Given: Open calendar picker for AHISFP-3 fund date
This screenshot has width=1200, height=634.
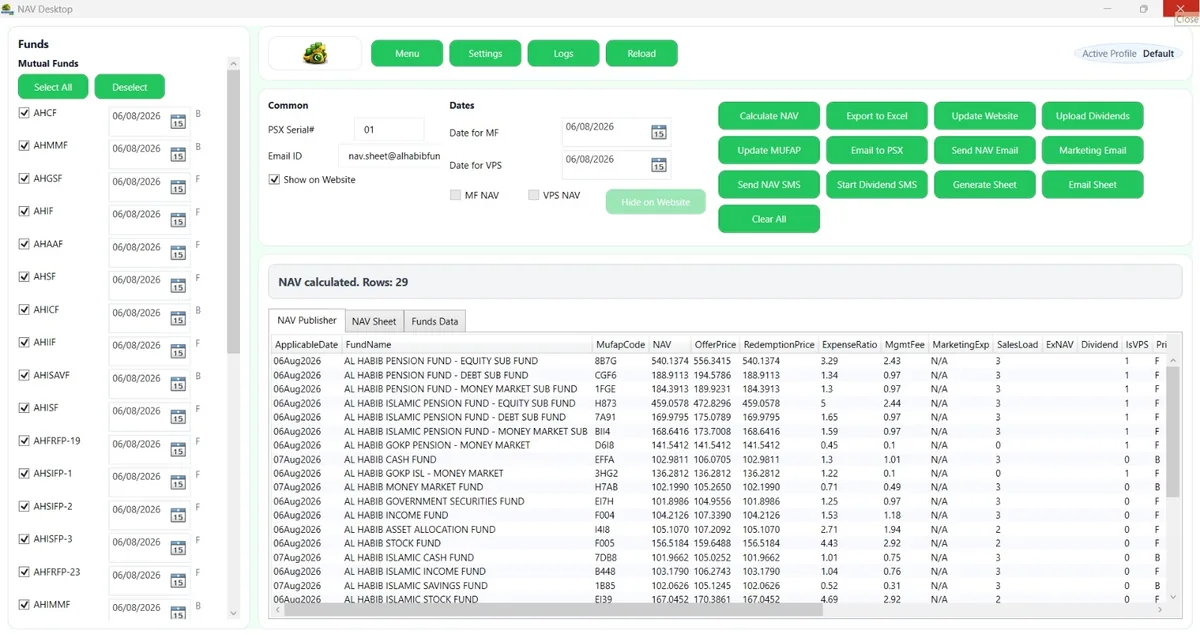Looking at the screenshot, I should coord(178,549).
